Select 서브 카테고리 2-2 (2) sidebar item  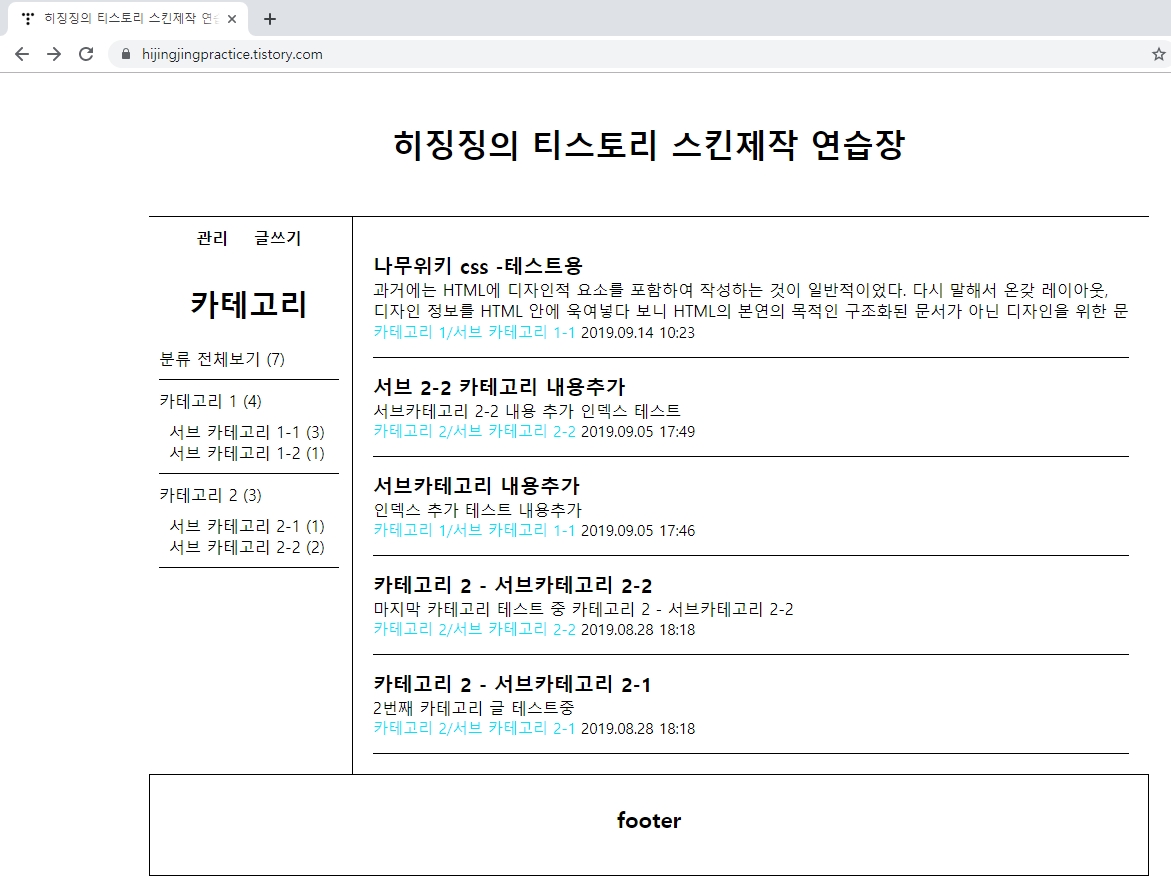tap(247, 547)
